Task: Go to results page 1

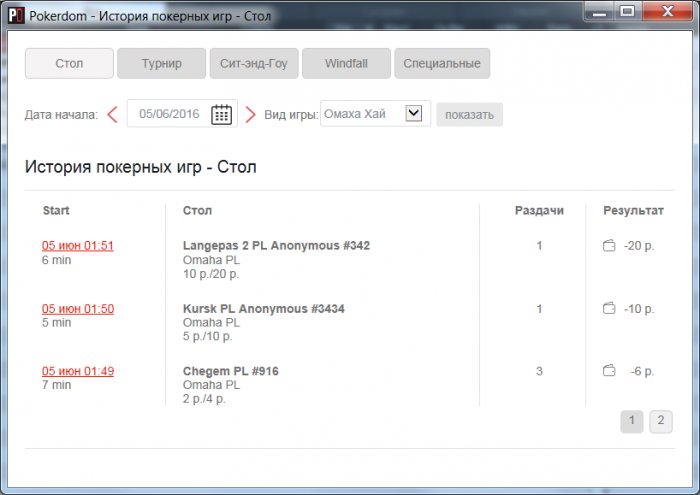Action: [x=632, y=421]
